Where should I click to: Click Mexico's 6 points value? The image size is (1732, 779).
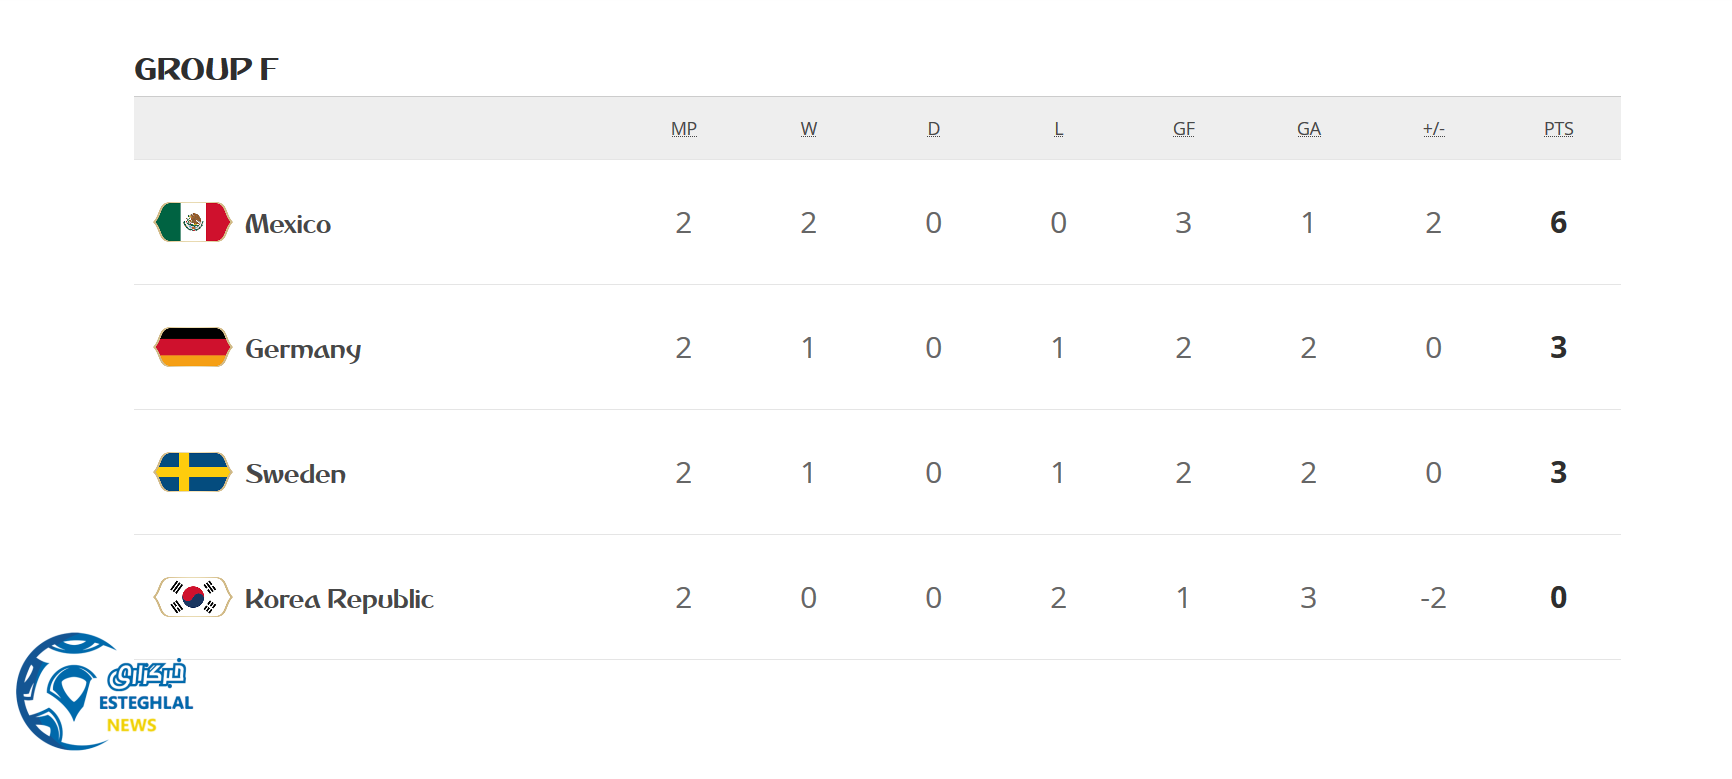click(1558, 222)
